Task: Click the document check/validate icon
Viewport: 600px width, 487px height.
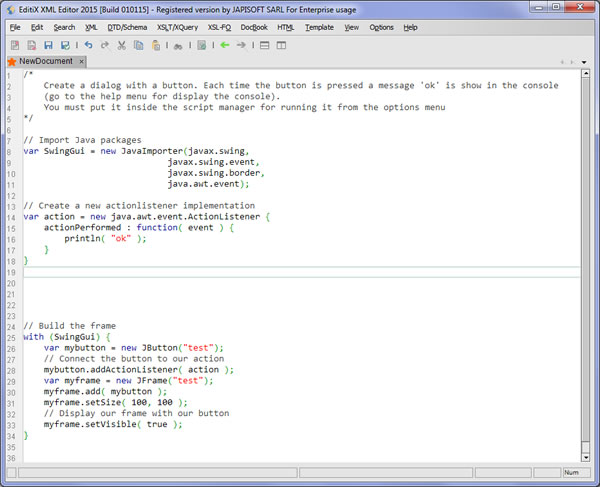Action: (x=202, y=46)
